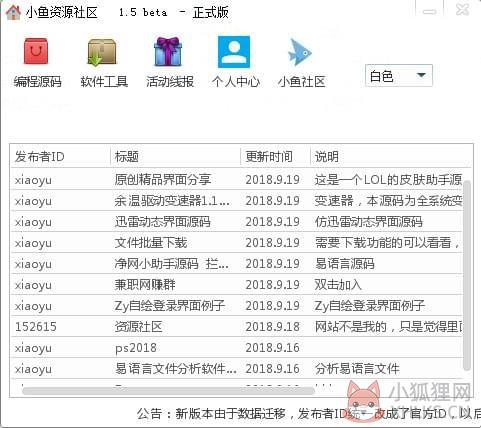
Task: Expand the 白色 theme dropdown
Action: pos(399,76)
